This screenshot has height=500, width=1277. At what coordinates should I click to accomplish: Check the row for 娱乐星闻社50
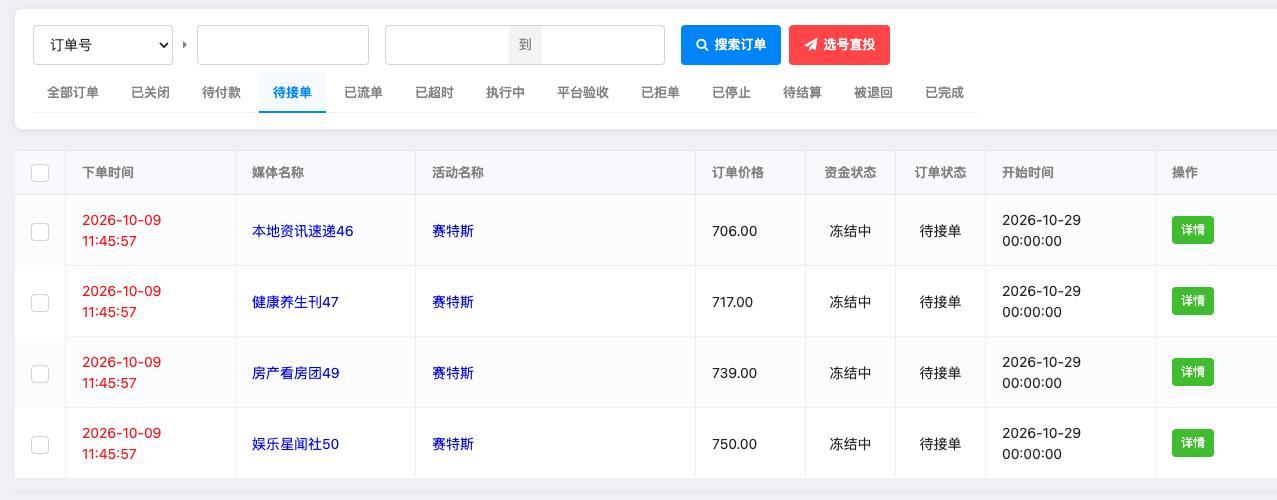(x=40, y=444)
